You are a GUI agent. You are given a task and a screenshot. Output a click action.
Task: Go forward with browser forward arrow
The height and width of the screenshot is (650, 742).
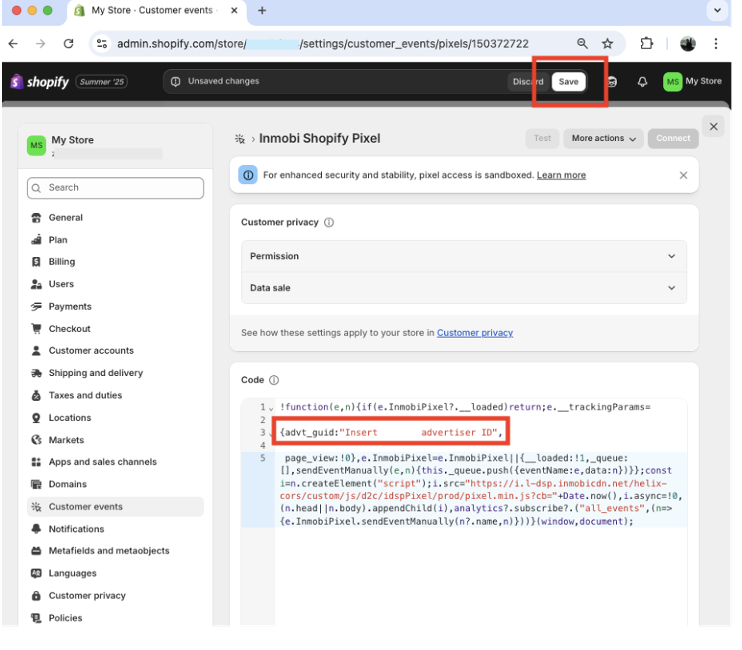41,44
